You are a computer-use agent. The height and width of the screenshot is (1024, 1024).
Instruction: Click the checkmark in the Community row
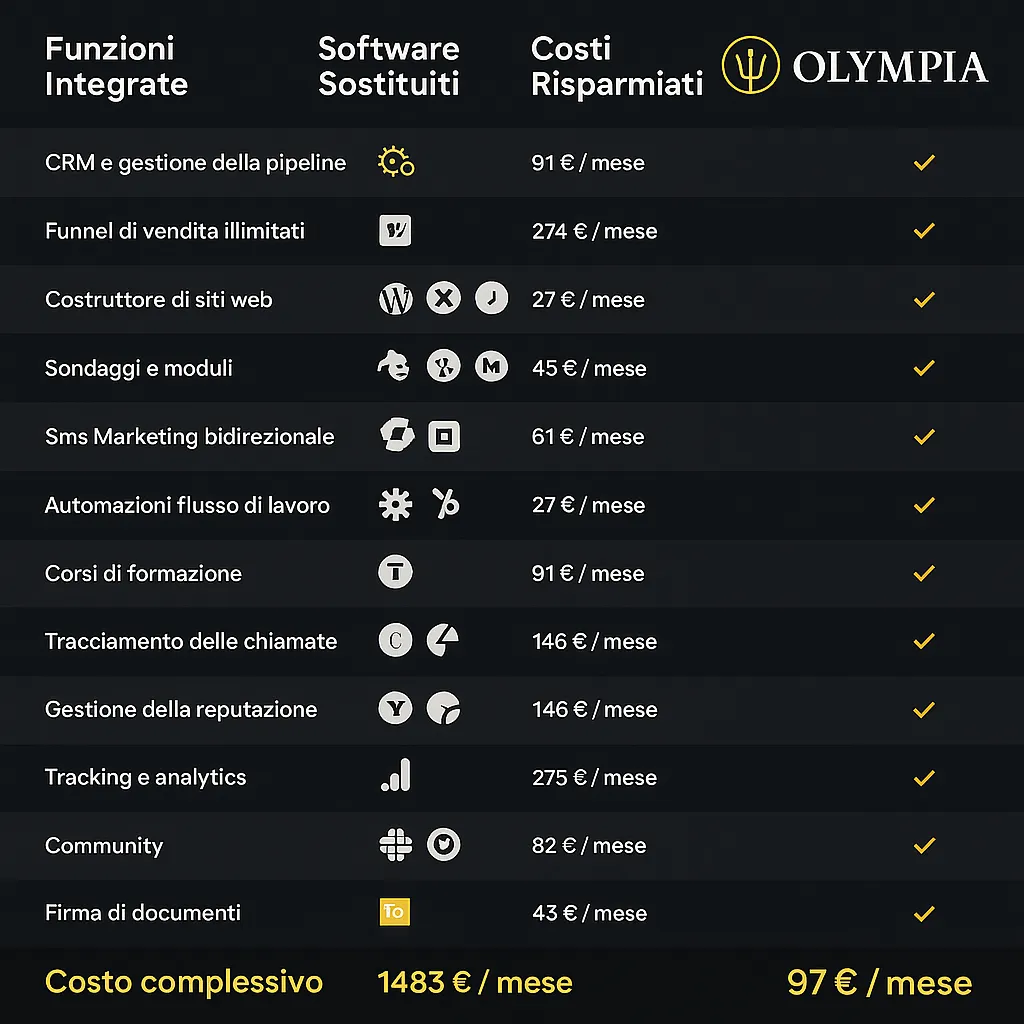[924, 845]
